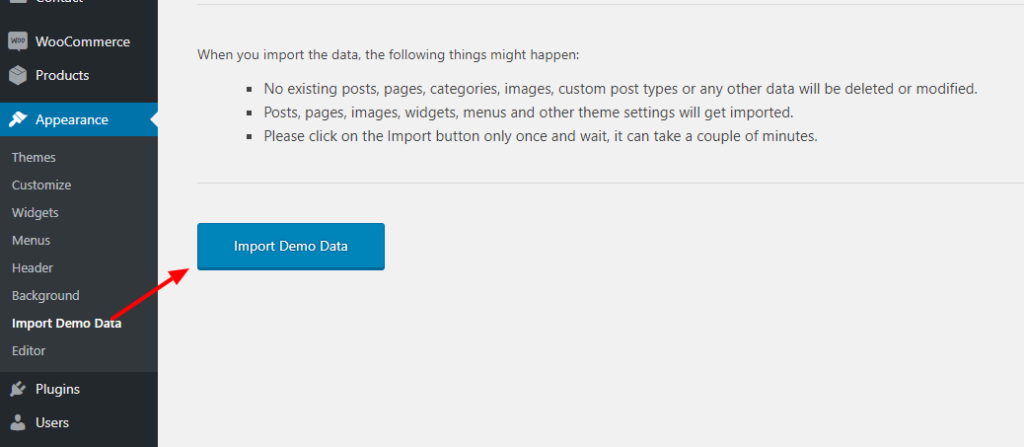Select the Appearance menu label
1024x447 pixels.
pos(72,120)
